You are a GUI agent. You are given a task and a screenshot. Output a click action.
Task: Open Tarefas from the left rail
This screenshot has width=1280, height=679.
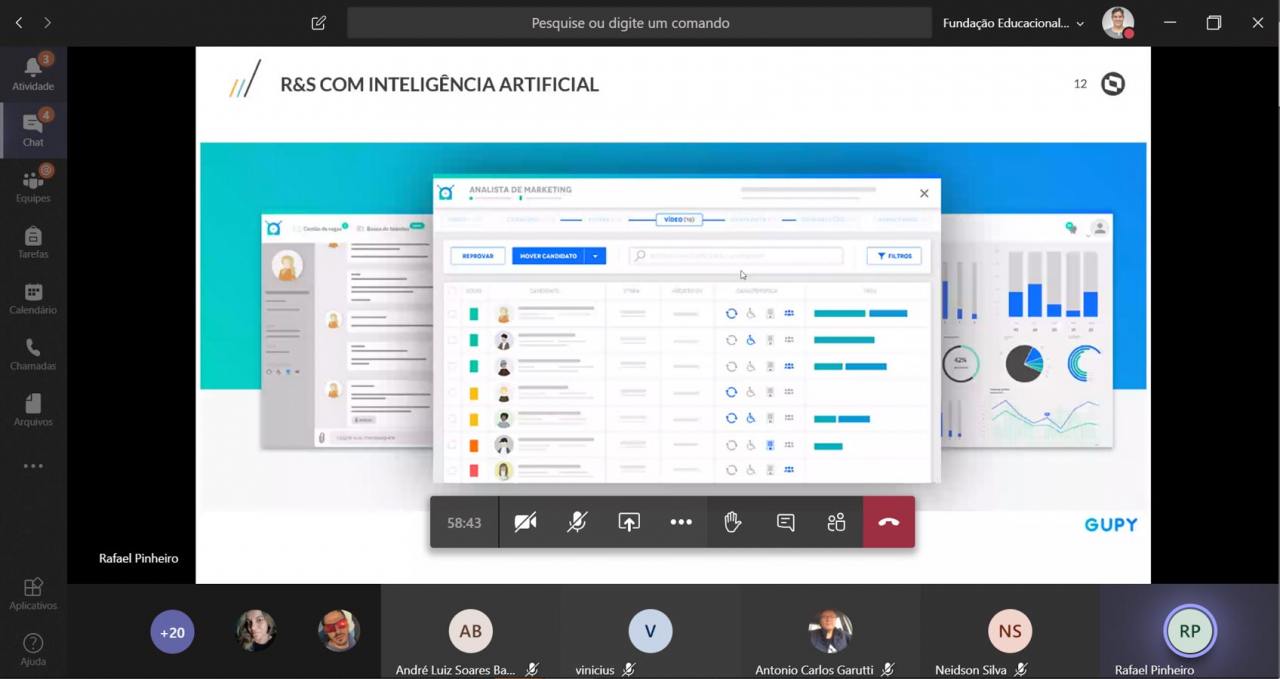click(x=33, y=241)
